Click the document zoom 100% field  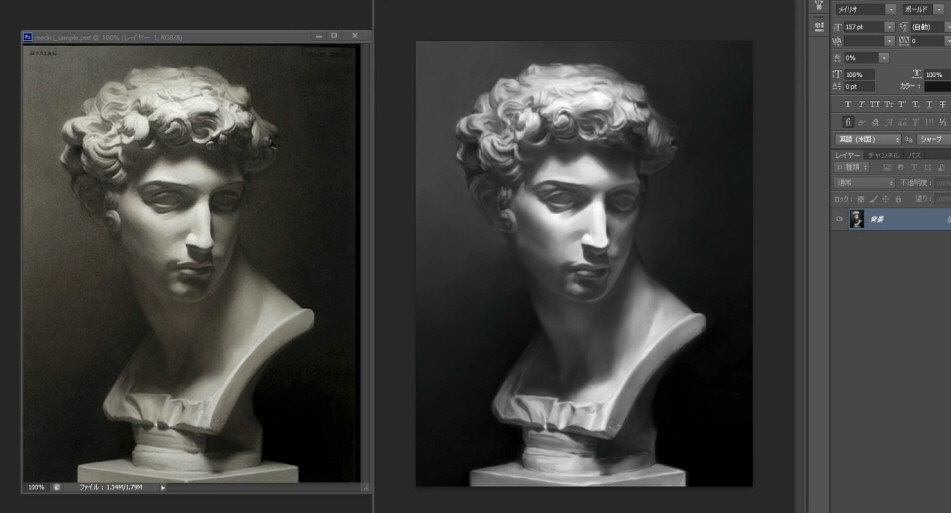click(x=36, y=488)
